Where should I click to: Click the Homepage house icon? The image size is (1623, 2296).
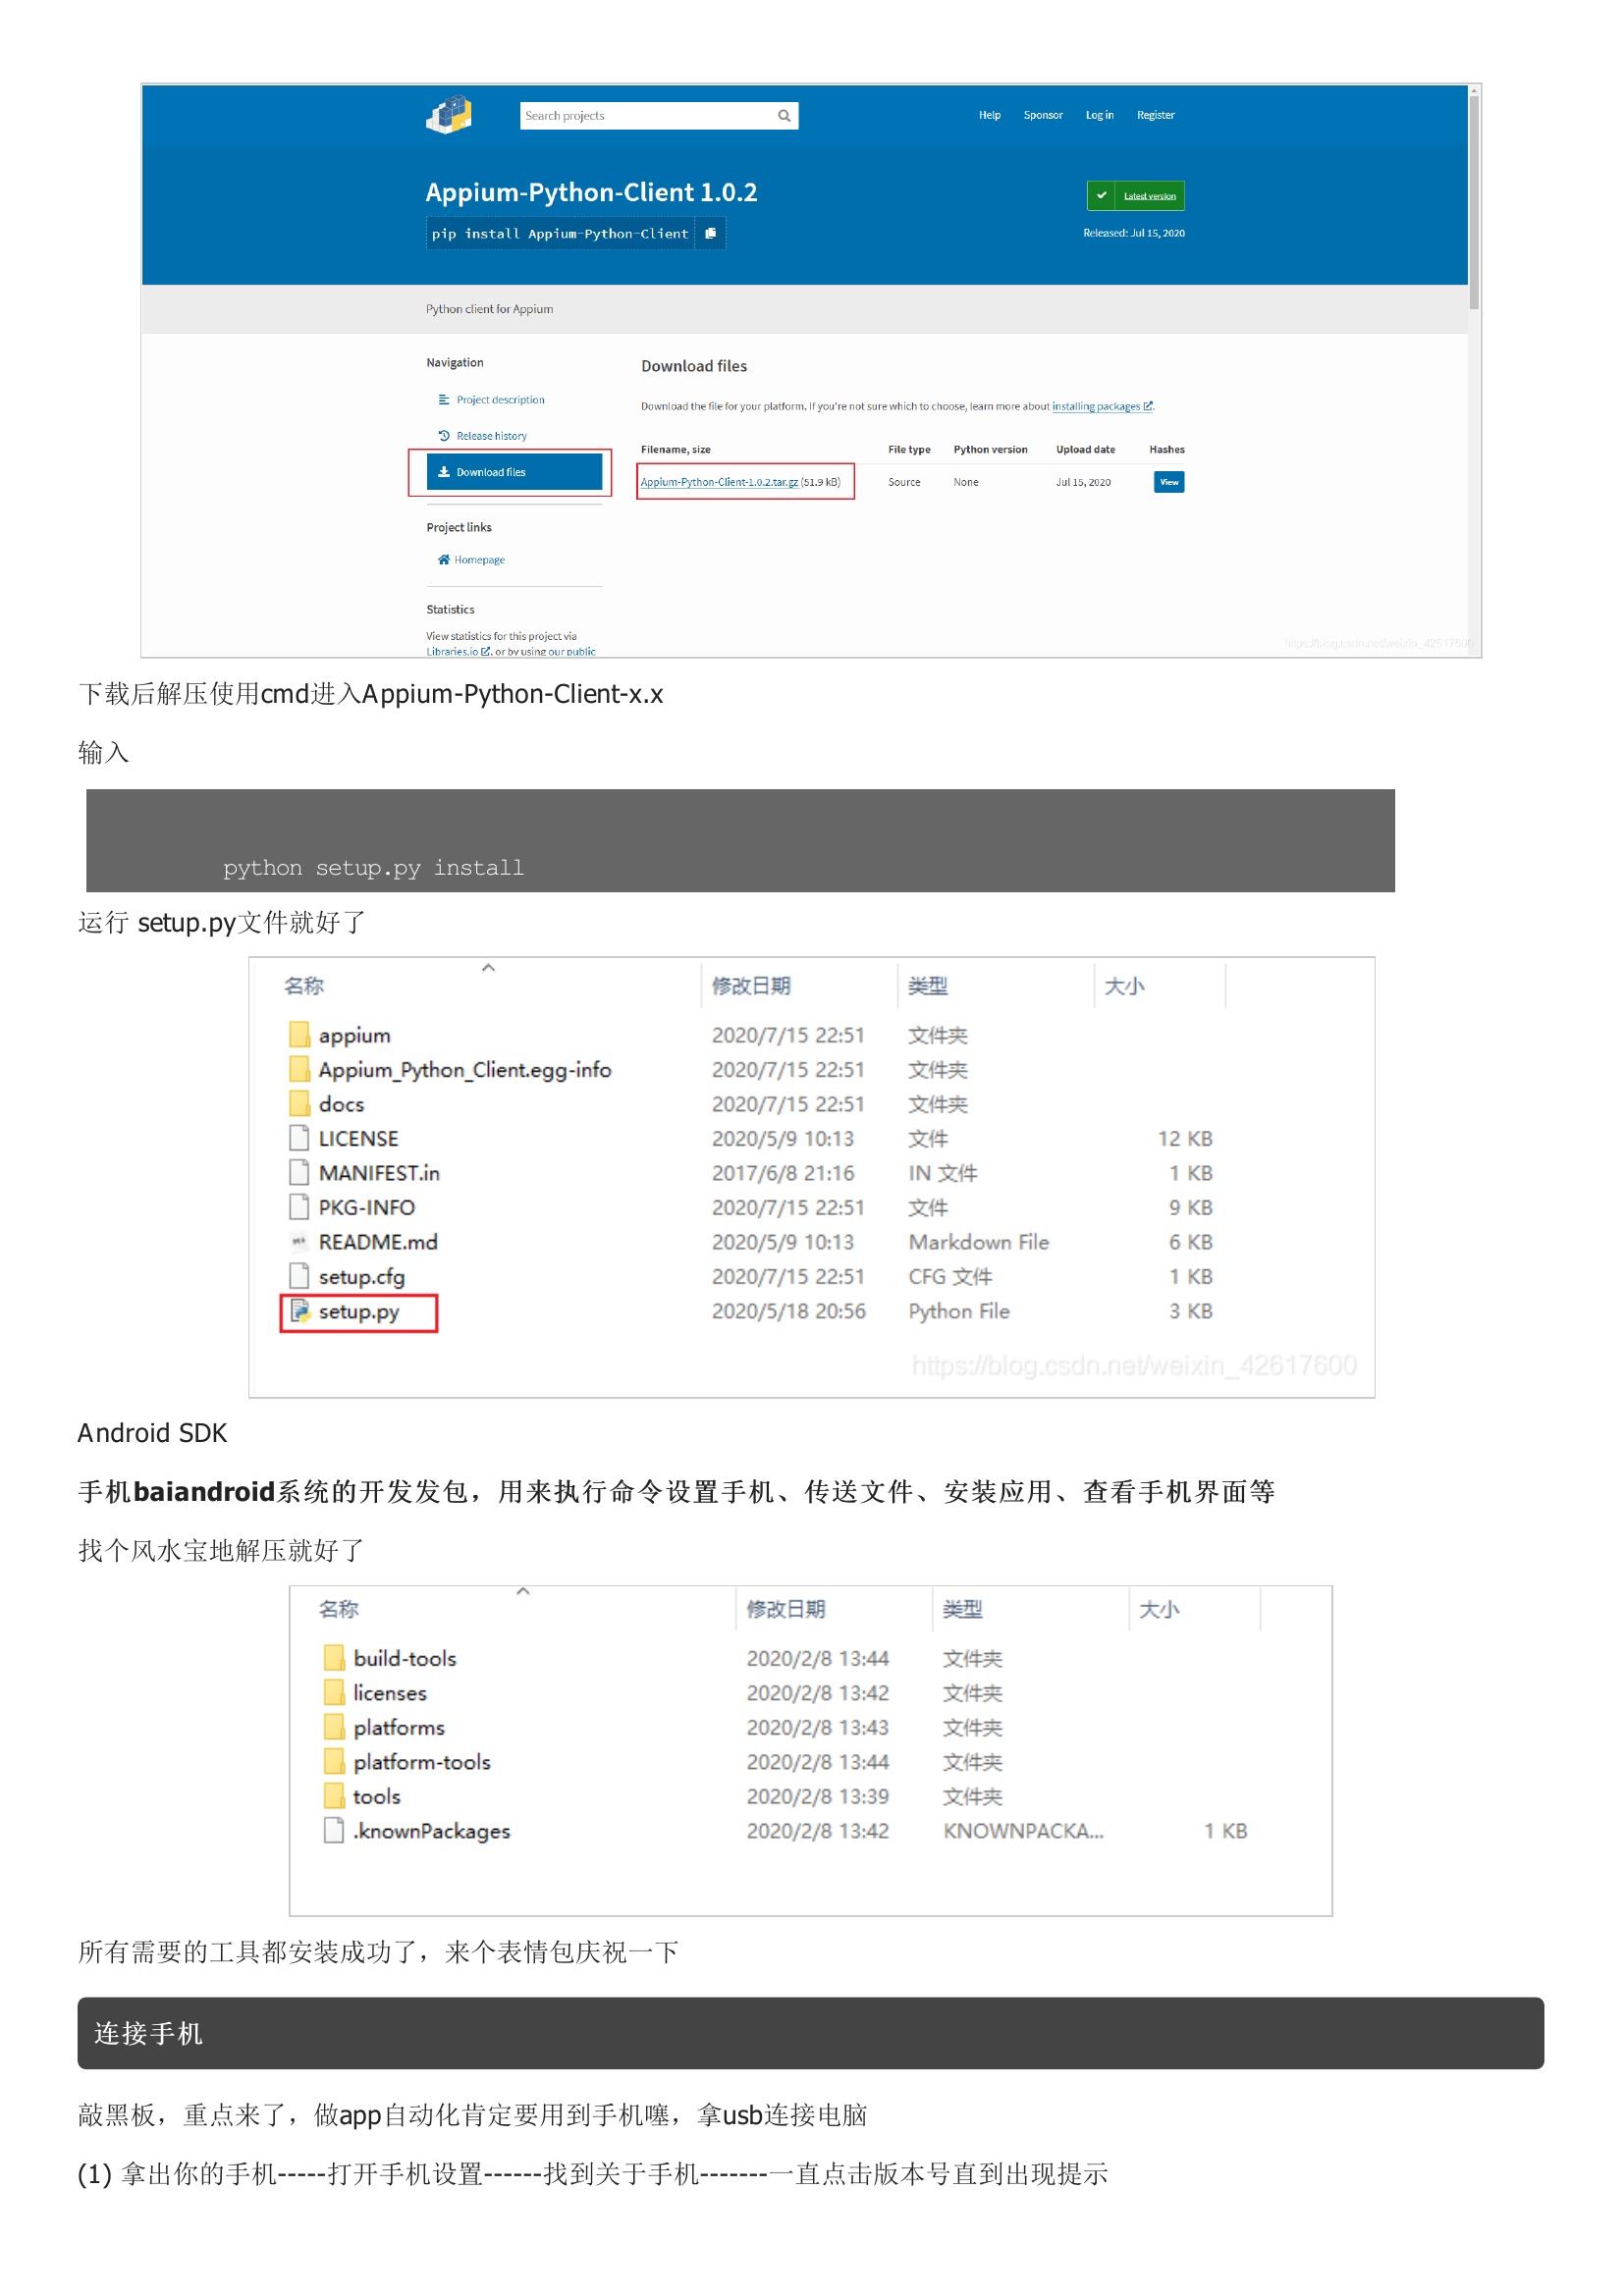coord(444,560)
